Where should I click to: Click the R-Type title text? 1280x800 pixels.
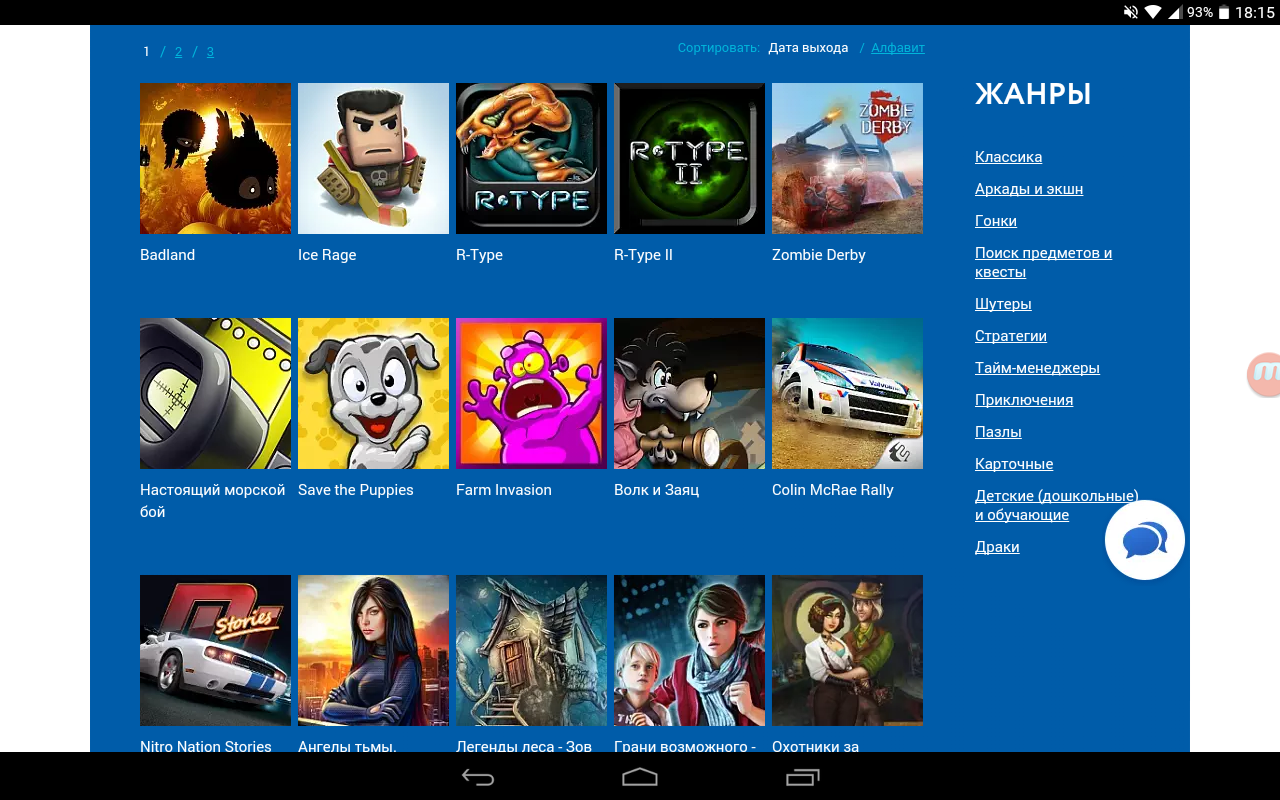pyautogui.click(x=479, y=255)
